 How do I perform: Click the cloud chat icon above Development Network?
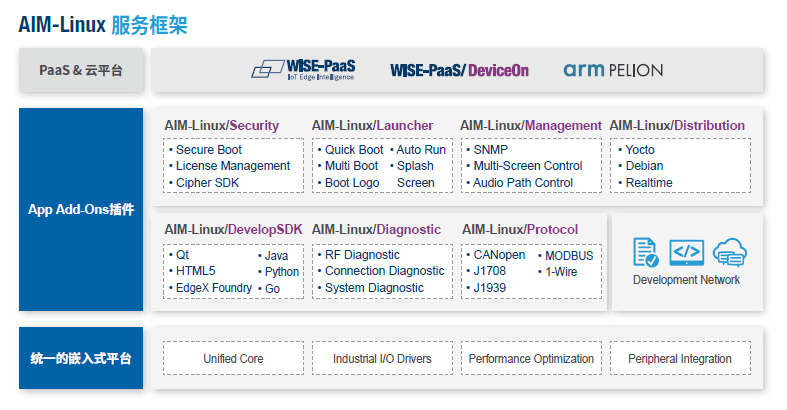coord(729,252)
